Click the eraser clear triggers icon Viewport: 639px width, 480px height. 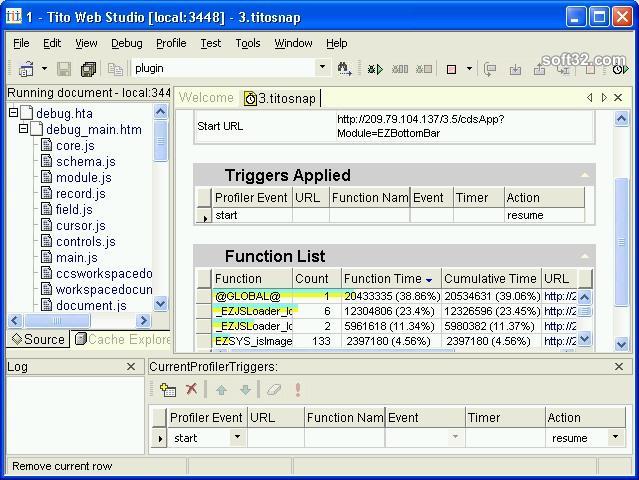pyautogui.click(x=274, y=390)
